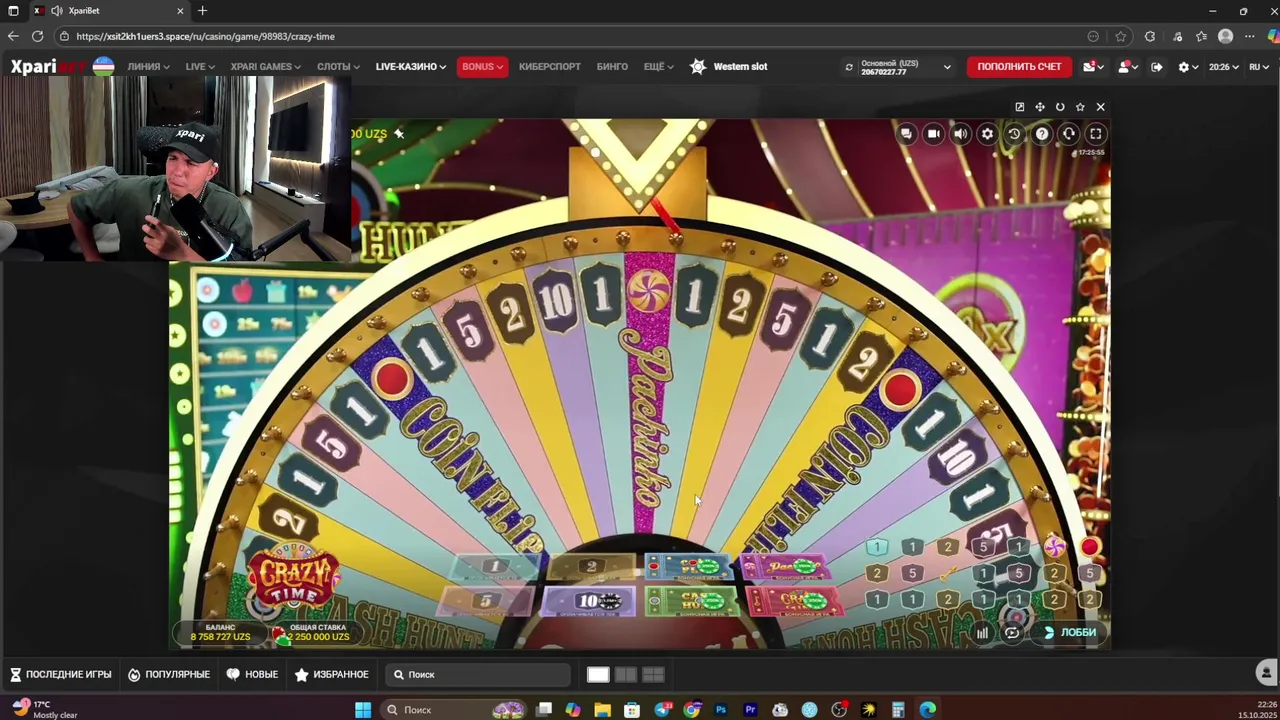Expand the Основной (UZS) account dropdown
Image resolution: width=1280 pixels, height=720 pixels.
(905, 67)
